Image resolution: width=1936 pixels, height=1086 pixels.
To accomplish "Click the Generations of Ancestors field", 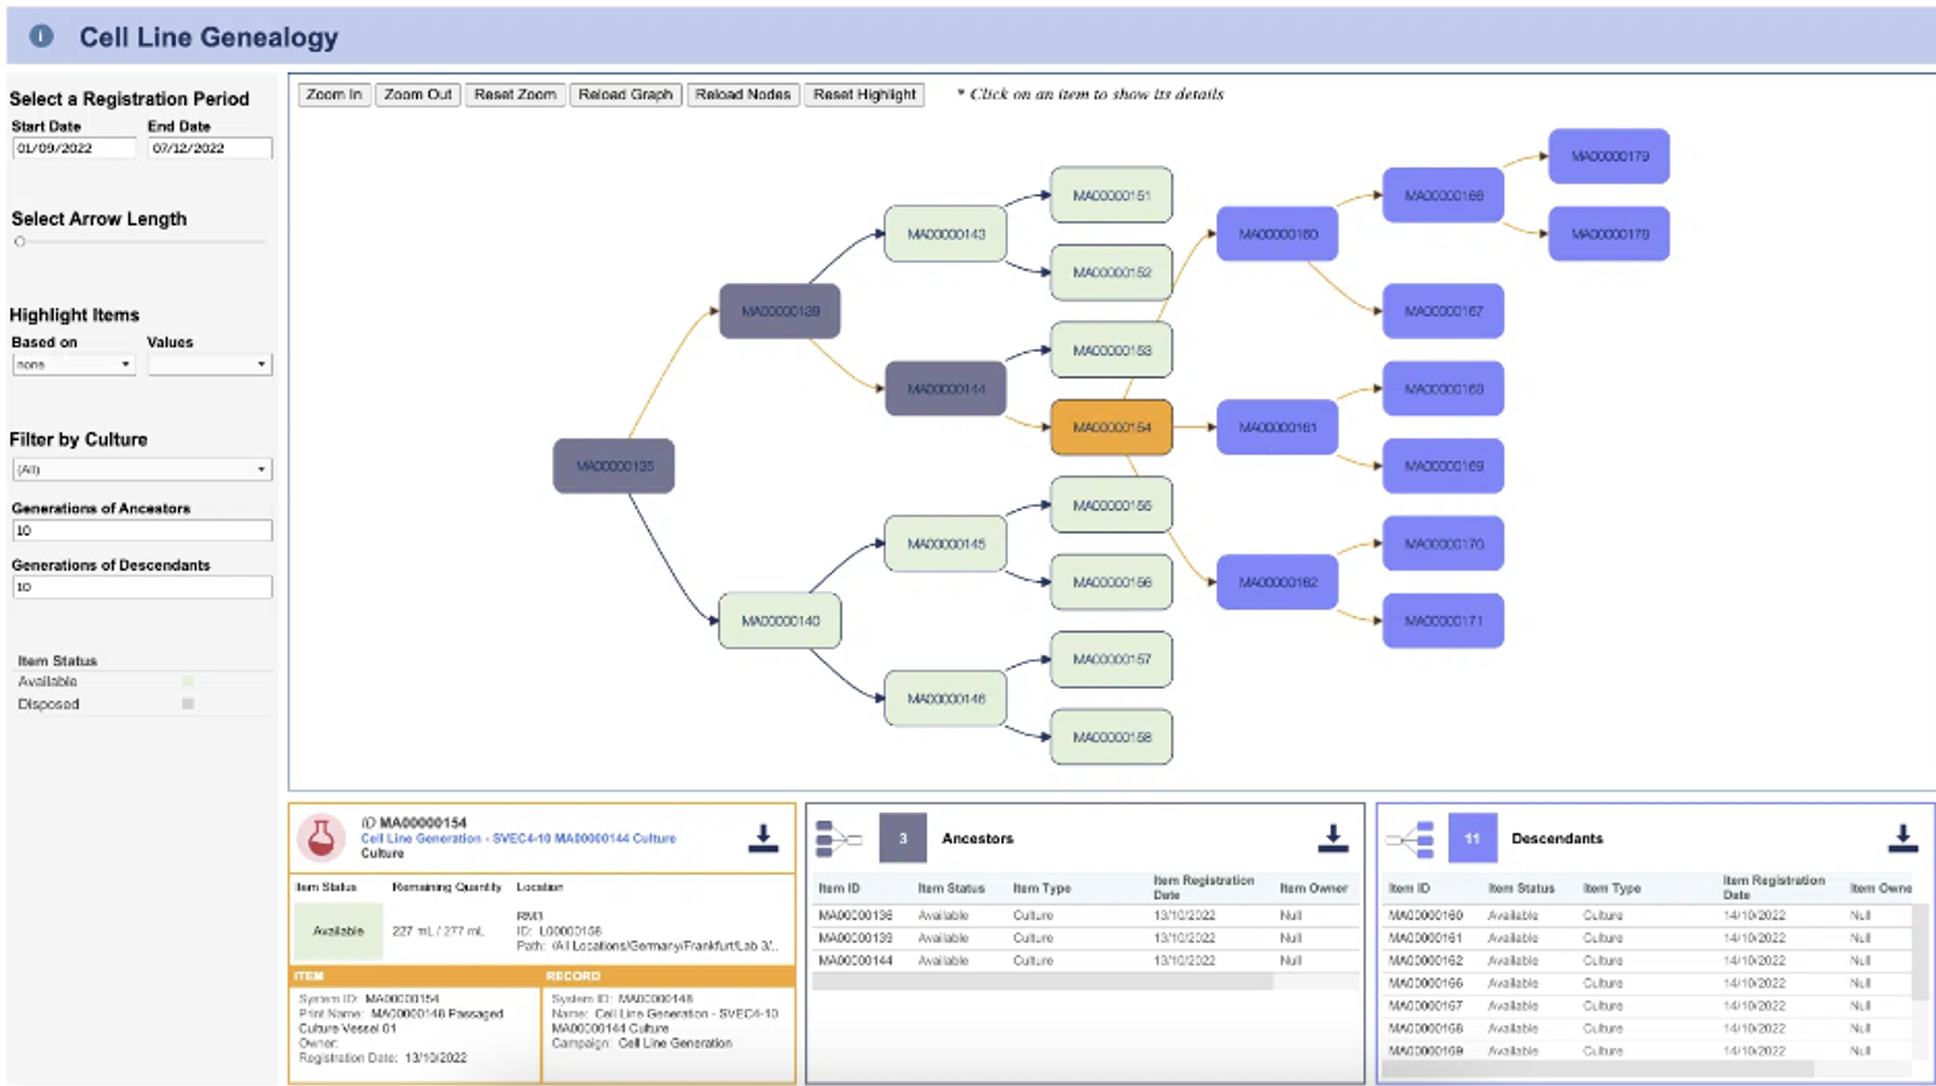I will (x=141, y=531).
